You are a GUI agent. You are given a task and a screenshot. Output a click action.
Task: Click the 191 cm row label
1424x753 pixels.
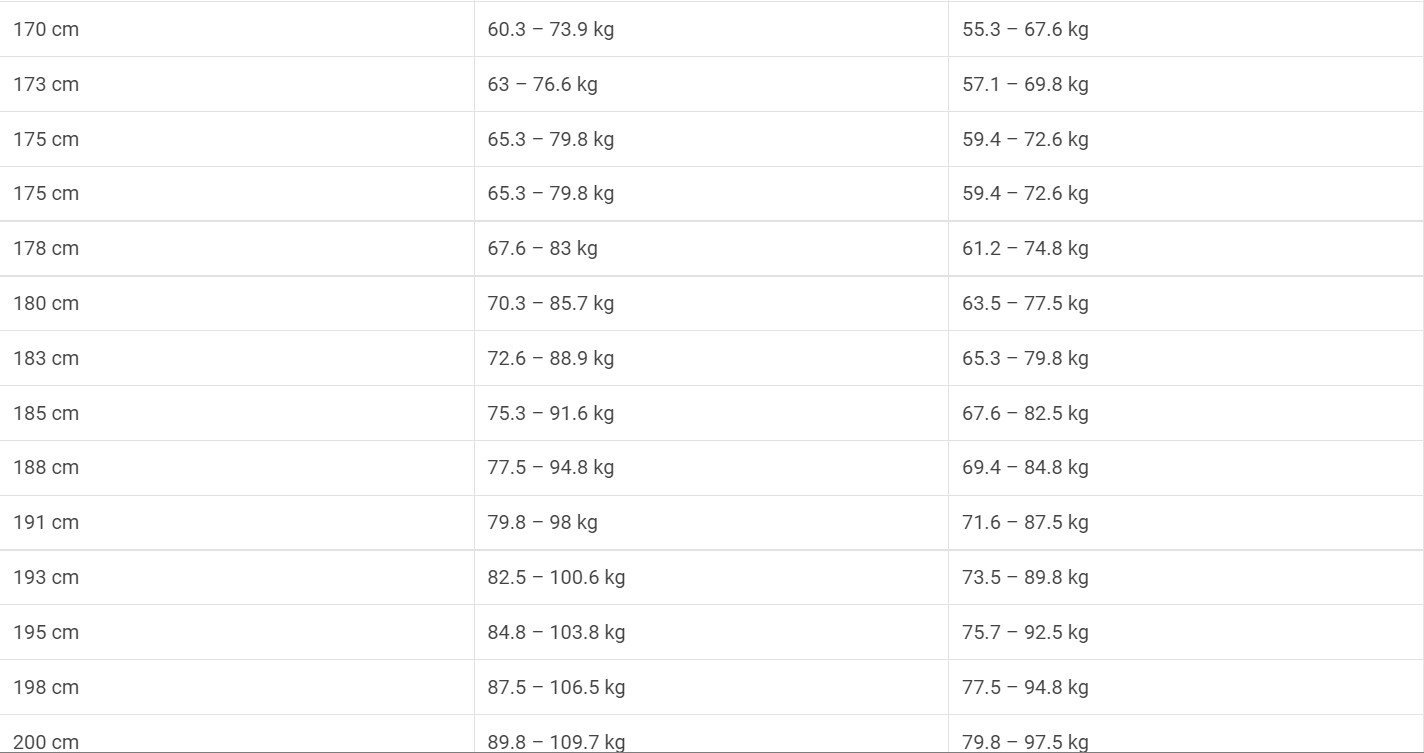coord(46,522)
